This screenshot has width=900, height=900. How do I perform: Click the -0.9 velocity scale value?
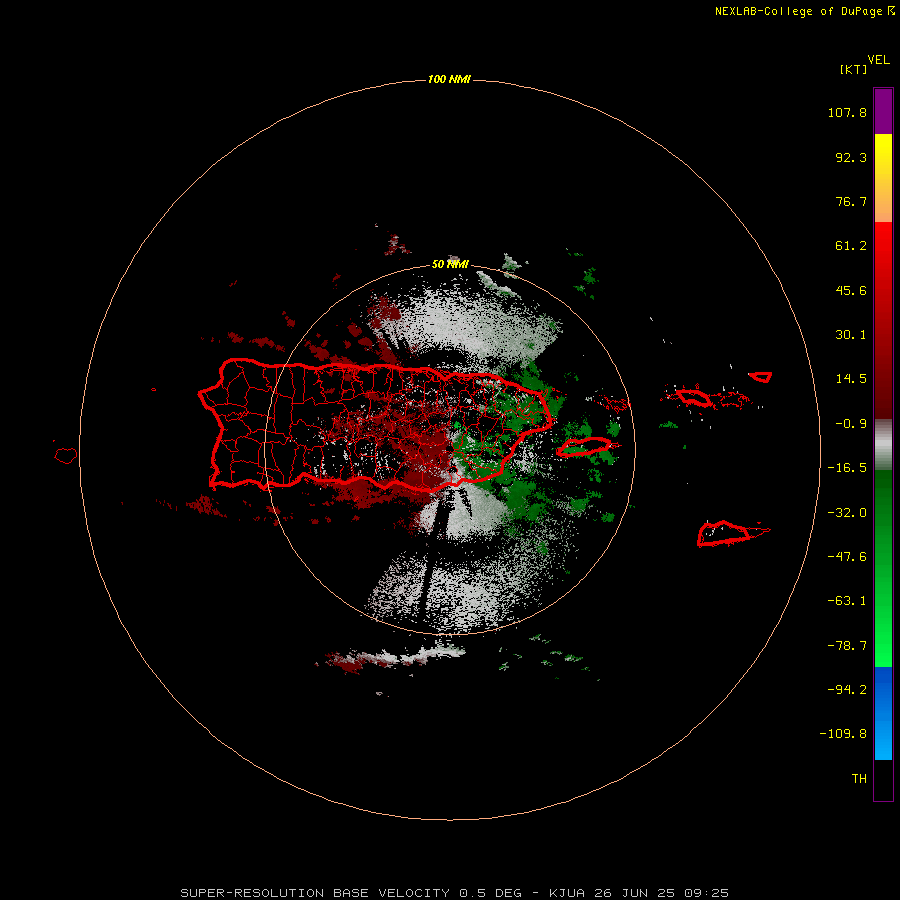tap(851, 424)
